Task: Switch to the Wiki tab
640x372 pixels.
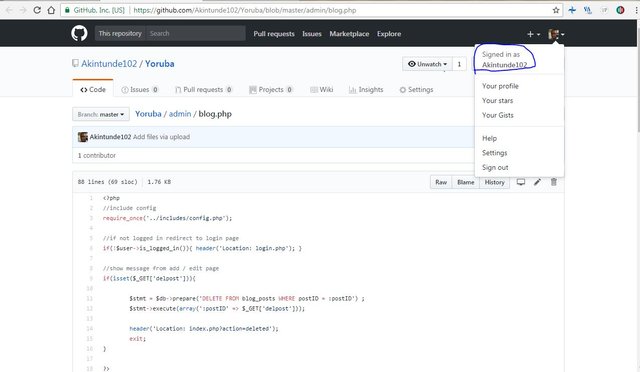Action: 322,89
